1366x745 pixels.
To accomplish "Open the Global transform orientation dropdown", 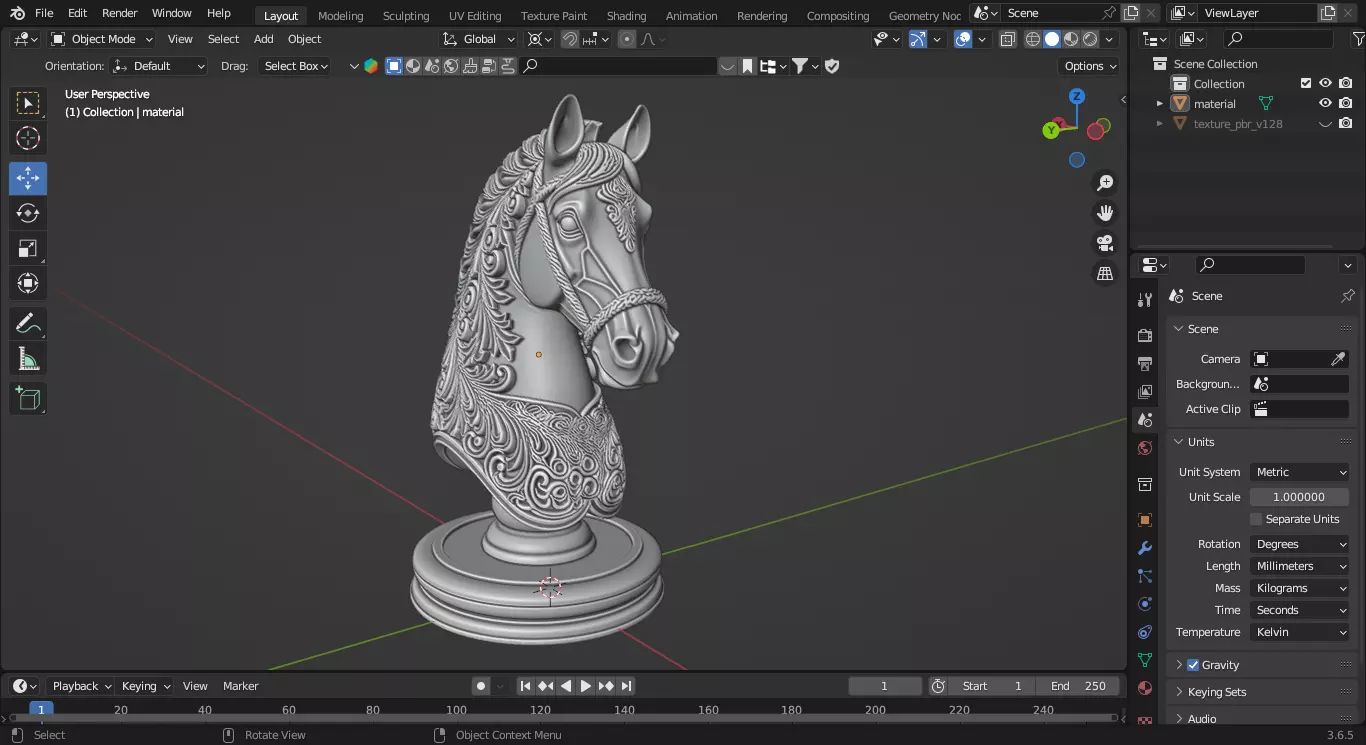I will click(x=479, y=39).
